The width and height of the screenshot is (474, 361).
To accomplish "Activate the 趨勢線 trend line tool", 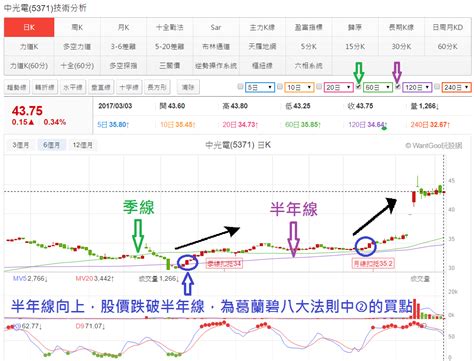I will 17,87.
